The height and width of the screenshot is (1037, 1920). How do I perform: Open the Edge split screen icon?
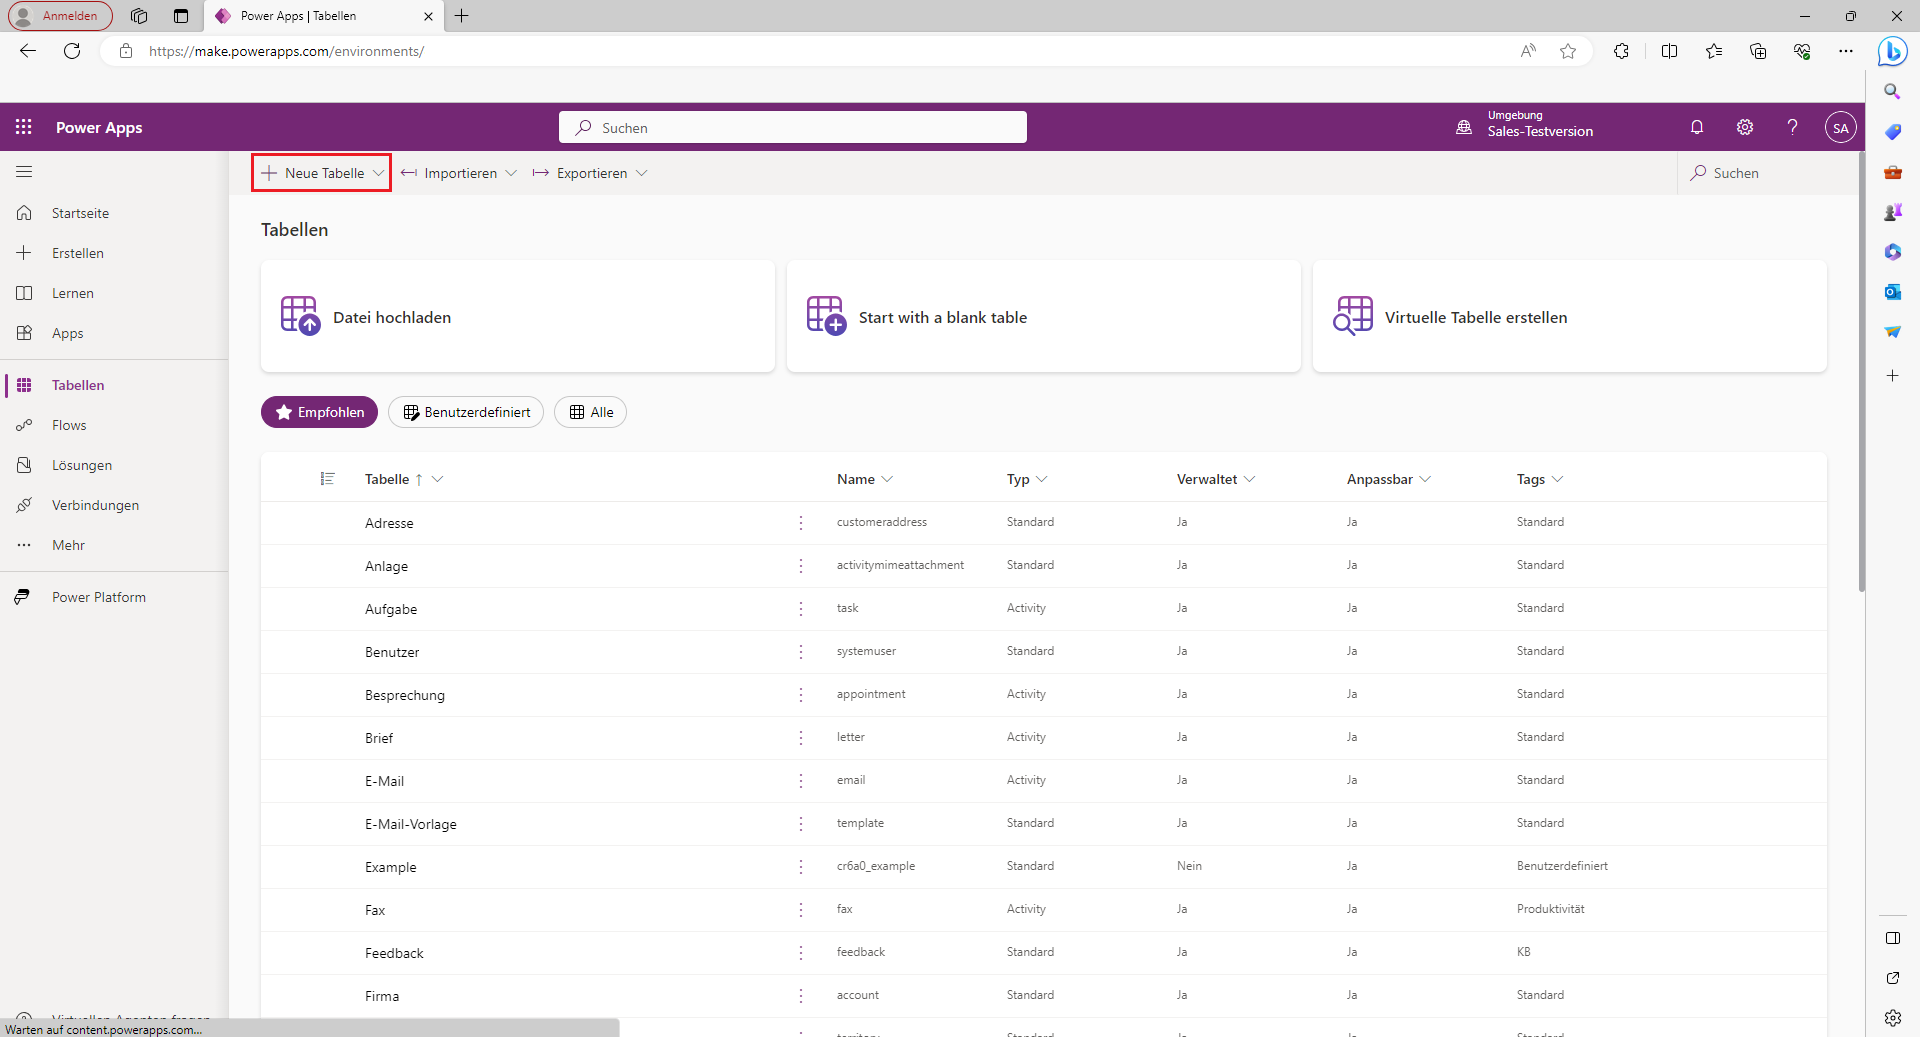pyautogui.click(x=1669, y=51)
